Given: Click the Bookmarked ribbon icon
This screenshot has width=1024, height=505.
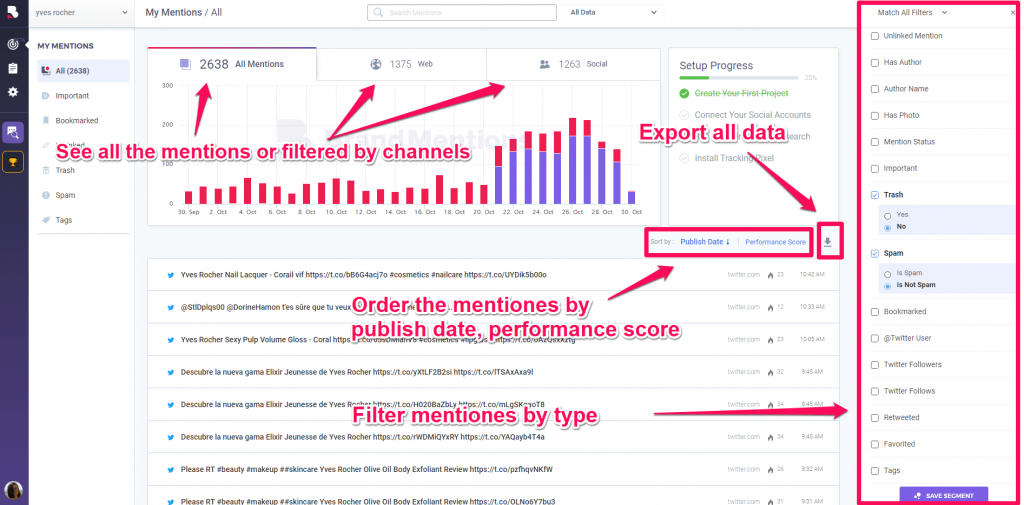Looking at the screenshot, I should tap(46, 121).
